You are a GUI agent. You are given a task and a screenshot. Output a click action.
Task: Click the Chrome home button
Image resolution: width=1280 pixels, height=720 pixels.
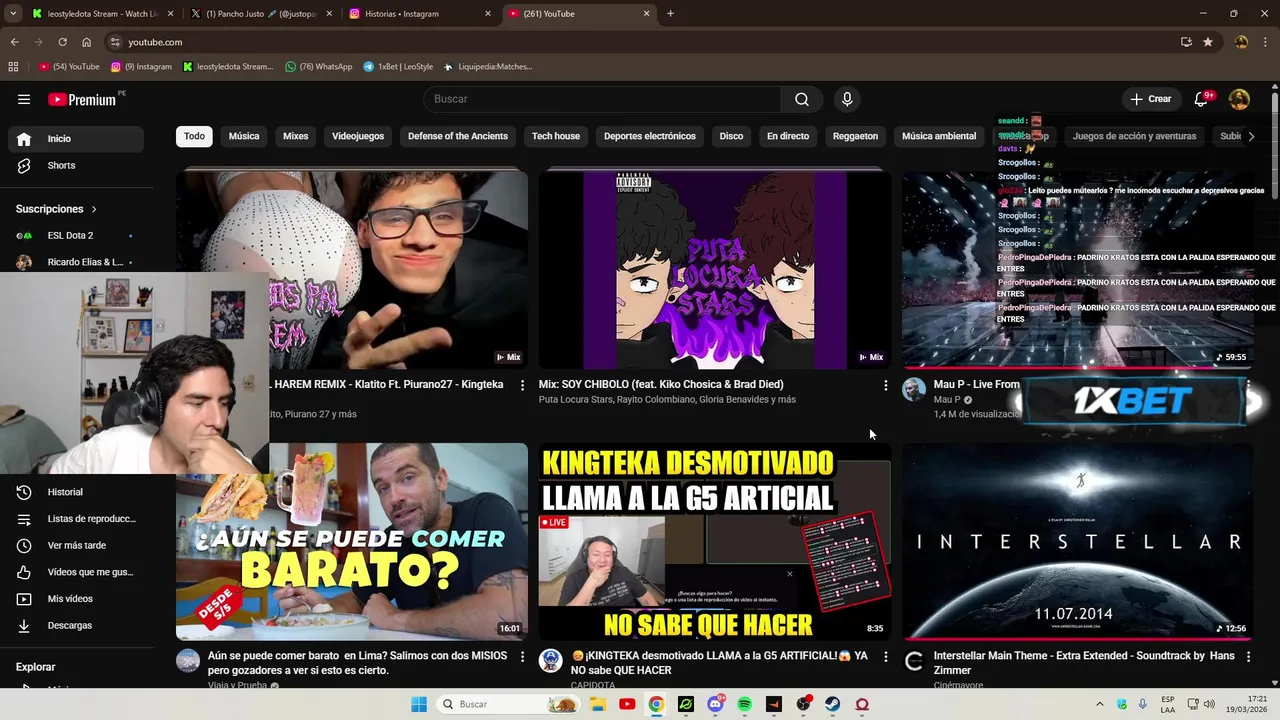tap(87, 42)
